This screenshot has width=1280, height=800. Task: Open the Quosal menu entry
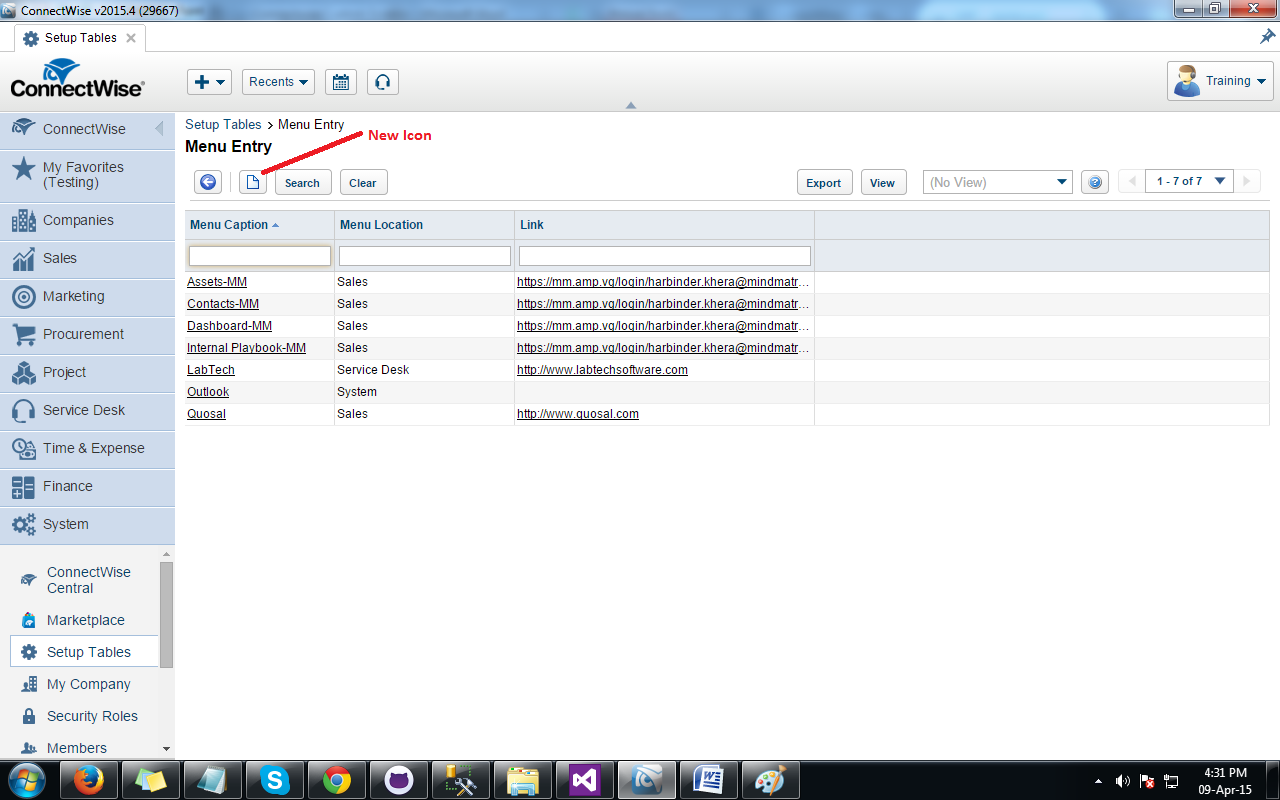click(206, 414)
